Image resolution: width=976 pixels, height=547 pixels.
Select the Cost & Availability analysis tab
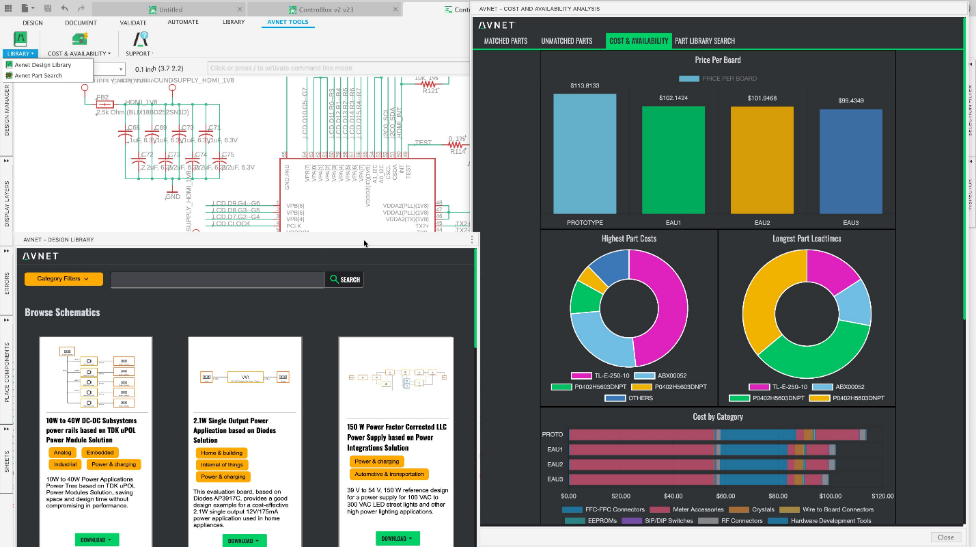(x=639, y=41)
